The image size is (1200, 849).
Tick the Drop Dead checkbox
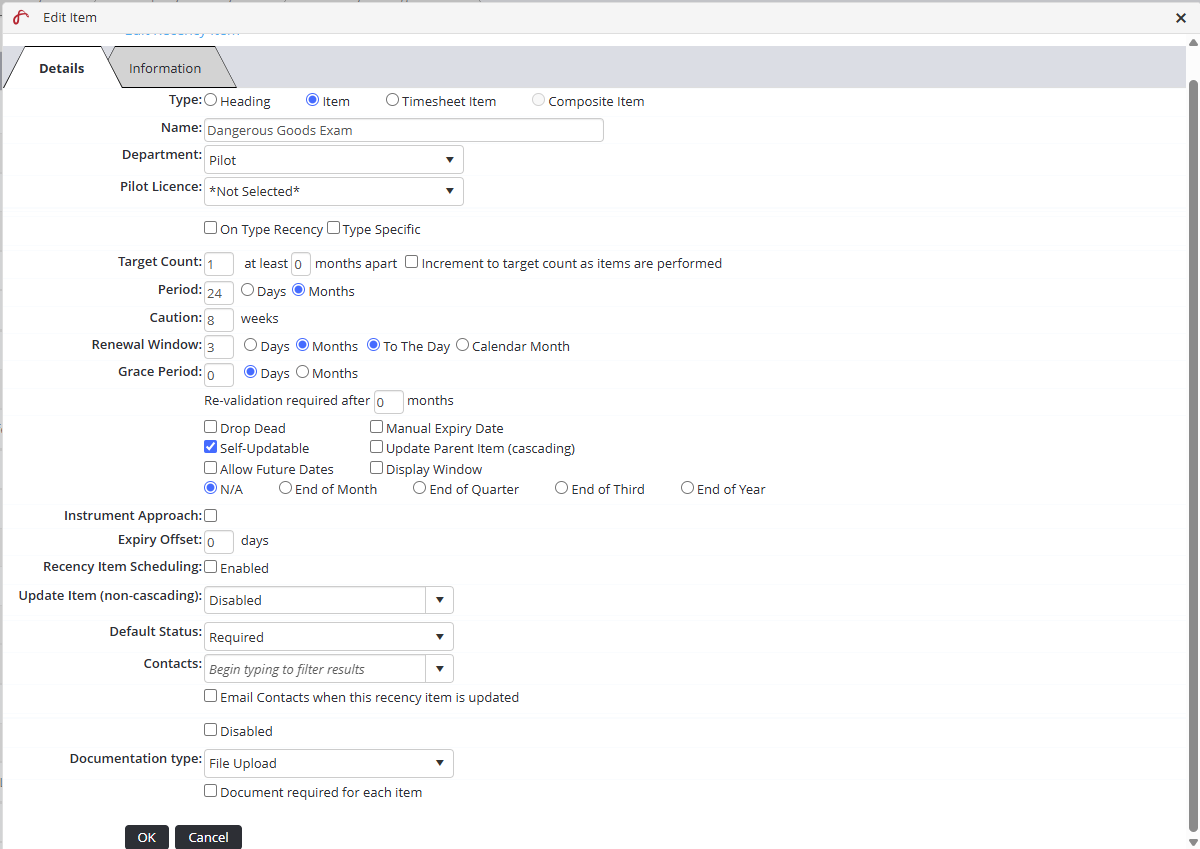coord(211,427)
